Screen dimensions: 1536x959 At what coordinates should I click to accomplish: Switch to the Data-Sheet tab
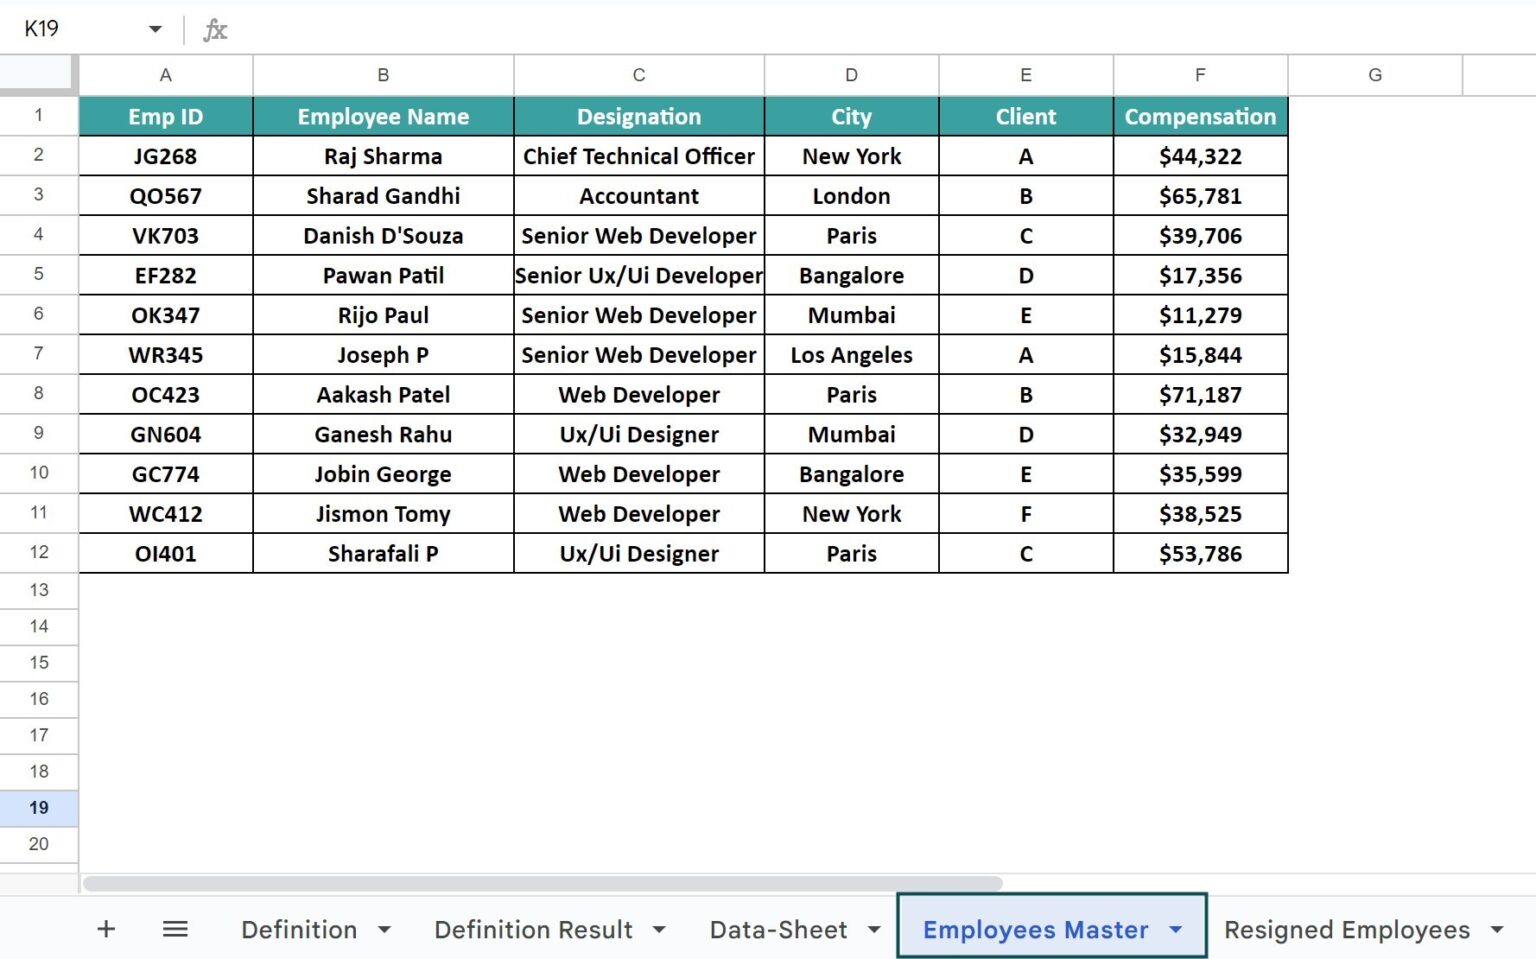pyautogui.click(x=782, y=930)
